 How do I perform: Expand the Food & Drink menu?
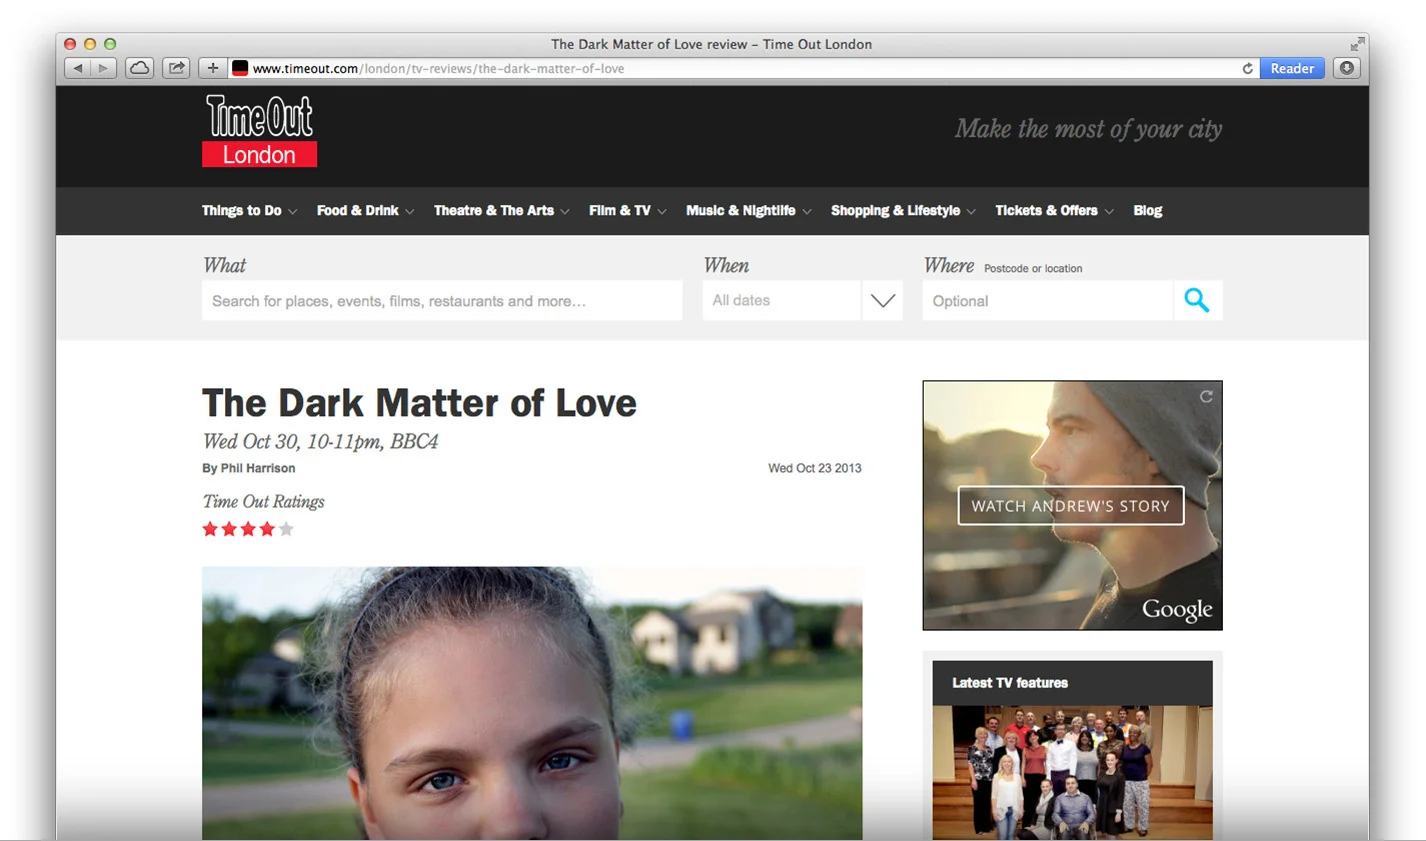coord(365,210)
